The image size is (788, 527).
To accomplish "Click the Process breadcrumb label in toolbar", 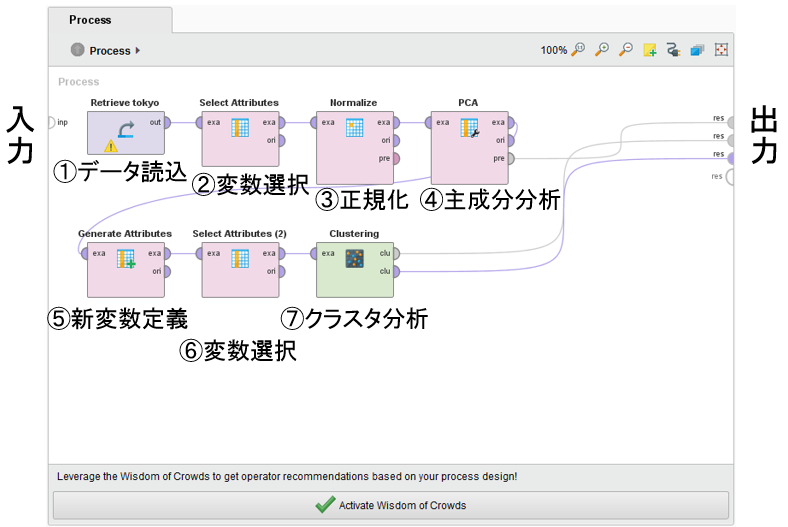I will [110, 50].
